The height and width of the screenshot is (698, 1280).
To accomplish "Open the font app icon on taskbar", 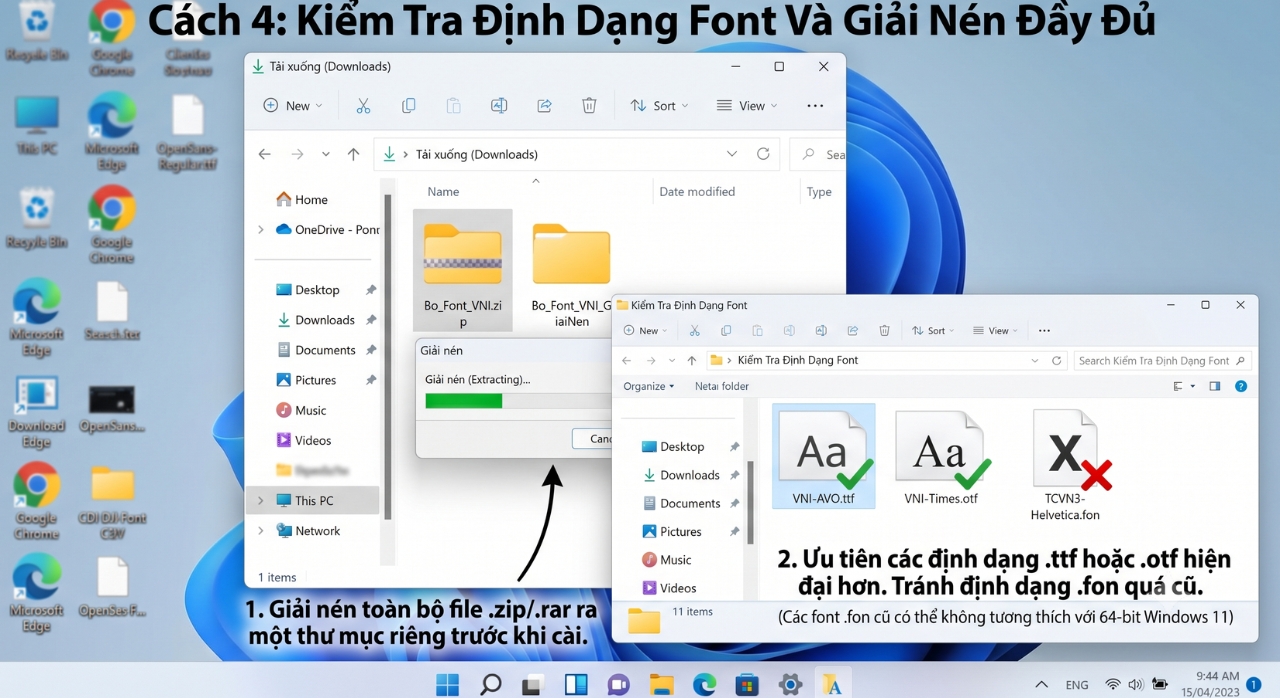I will tap(832, 684).
